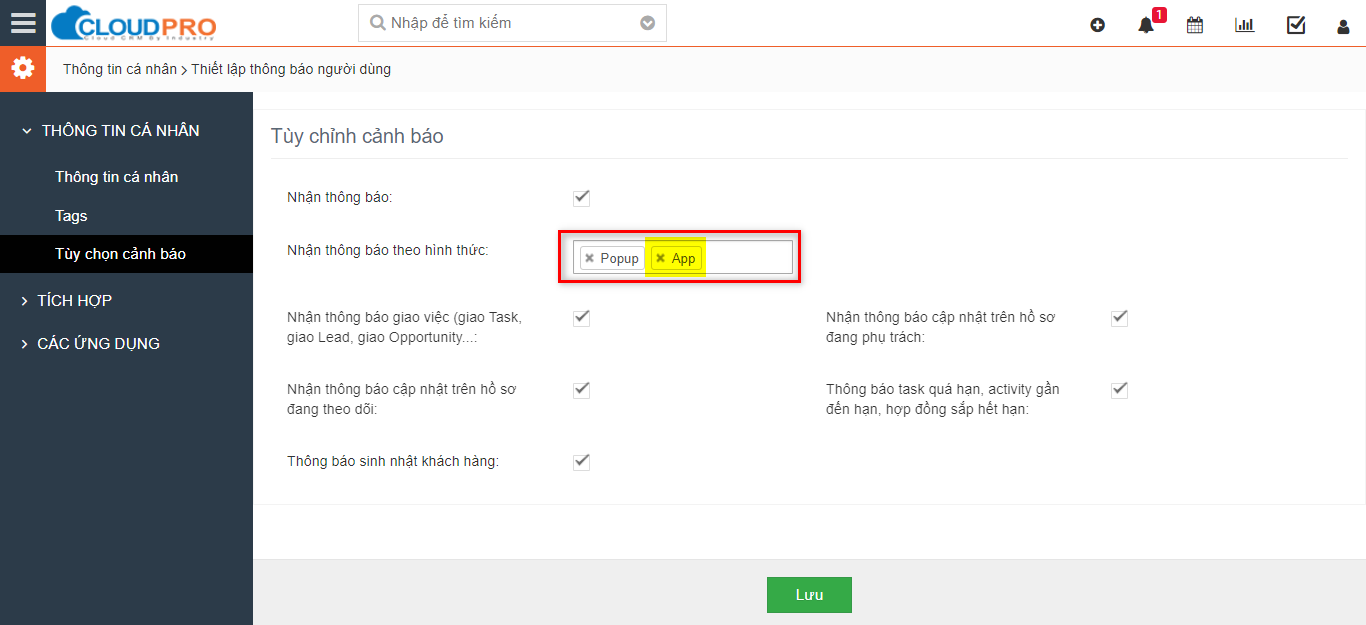Image resolution: width=1366 pixels, height=625 pixels.
Task: Open the search box dropdown arrow
Action: pyautogui.click(x=648, y=23)
